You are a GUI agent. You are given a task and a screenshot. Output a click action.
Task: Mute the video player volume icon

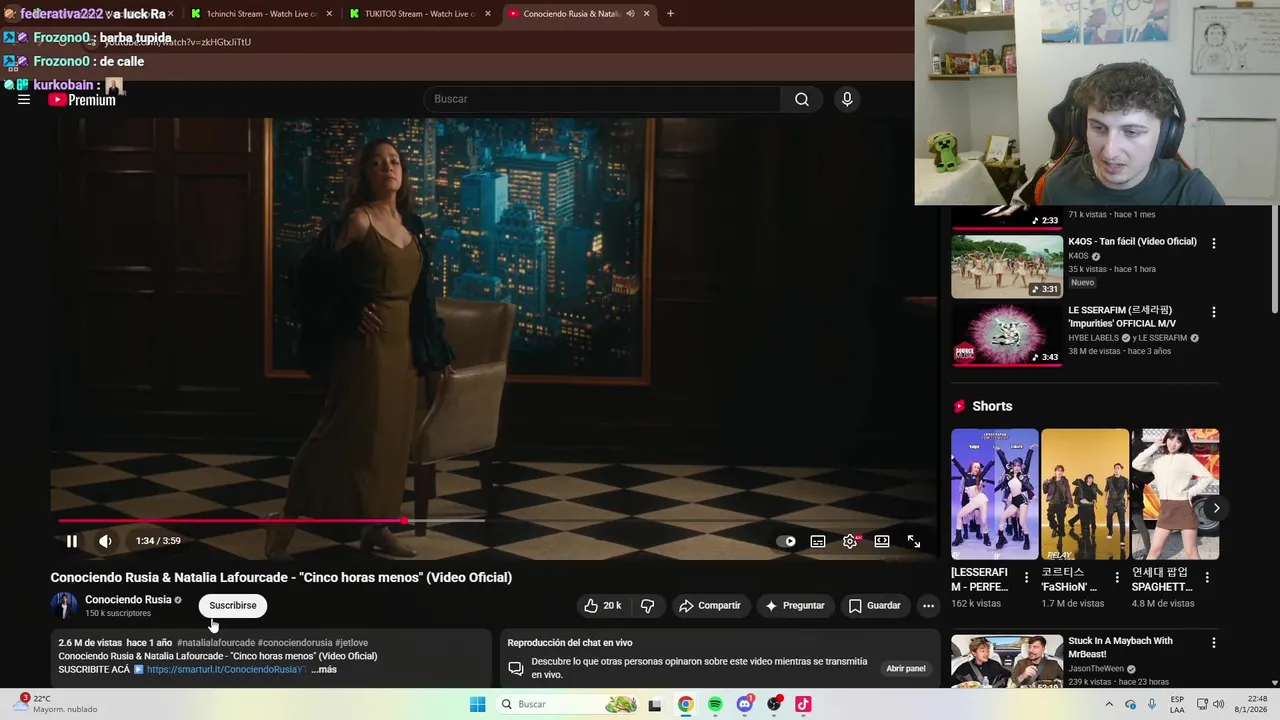coord(105,541)
